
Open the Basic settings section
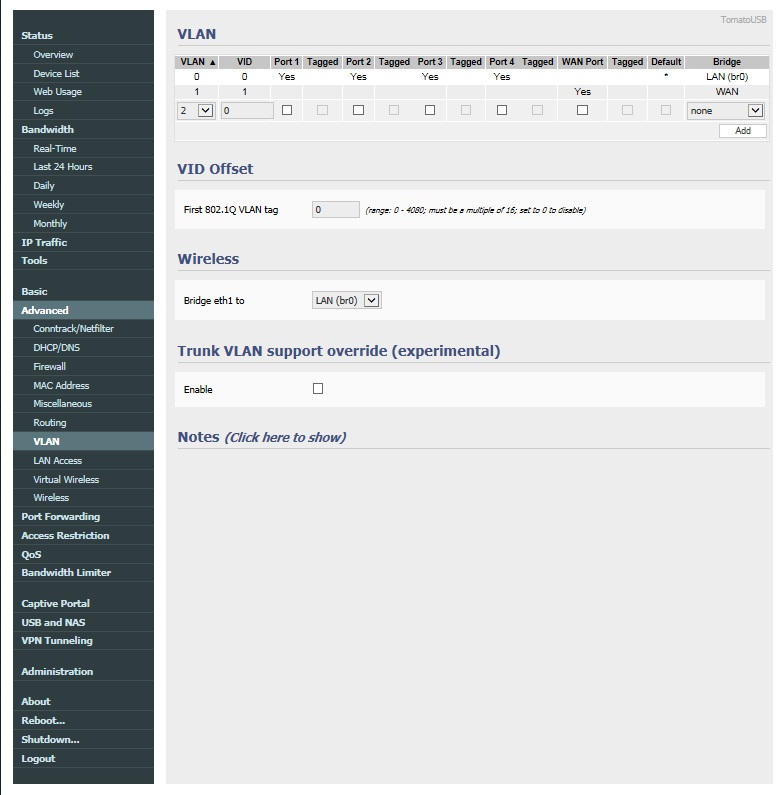coord(34,292)
